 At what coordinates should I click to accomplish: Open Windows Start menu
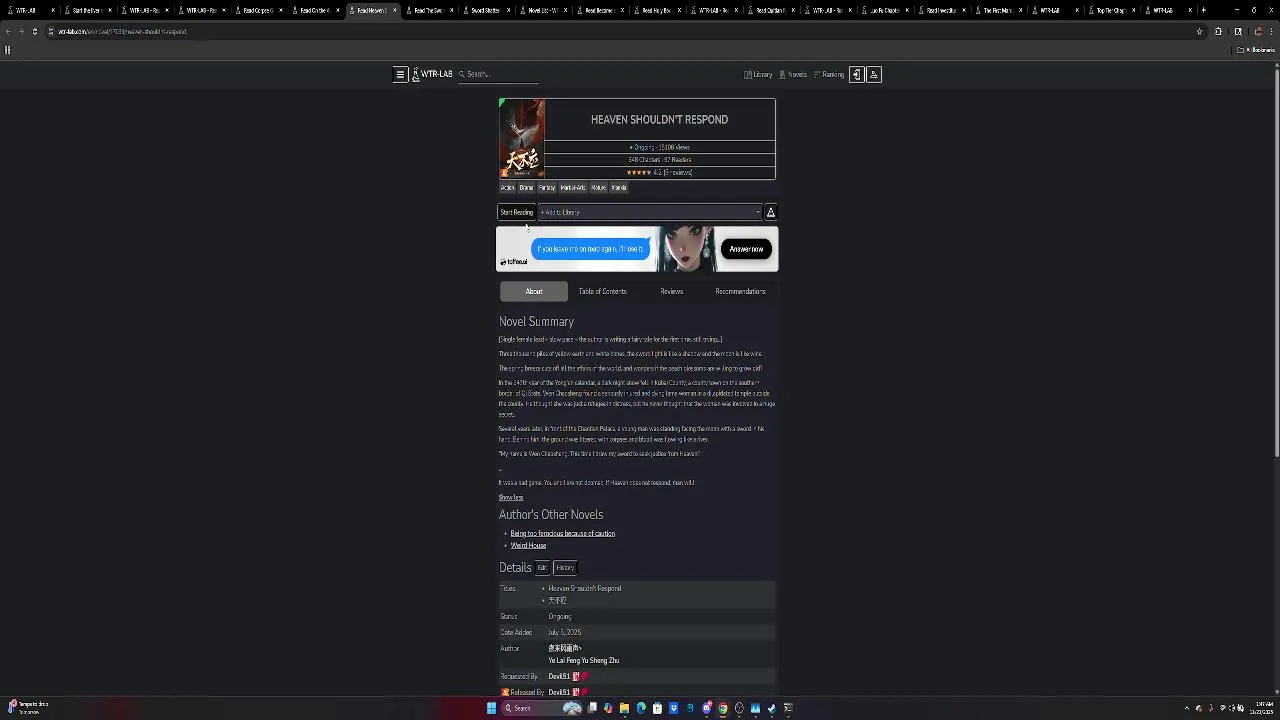491,708
